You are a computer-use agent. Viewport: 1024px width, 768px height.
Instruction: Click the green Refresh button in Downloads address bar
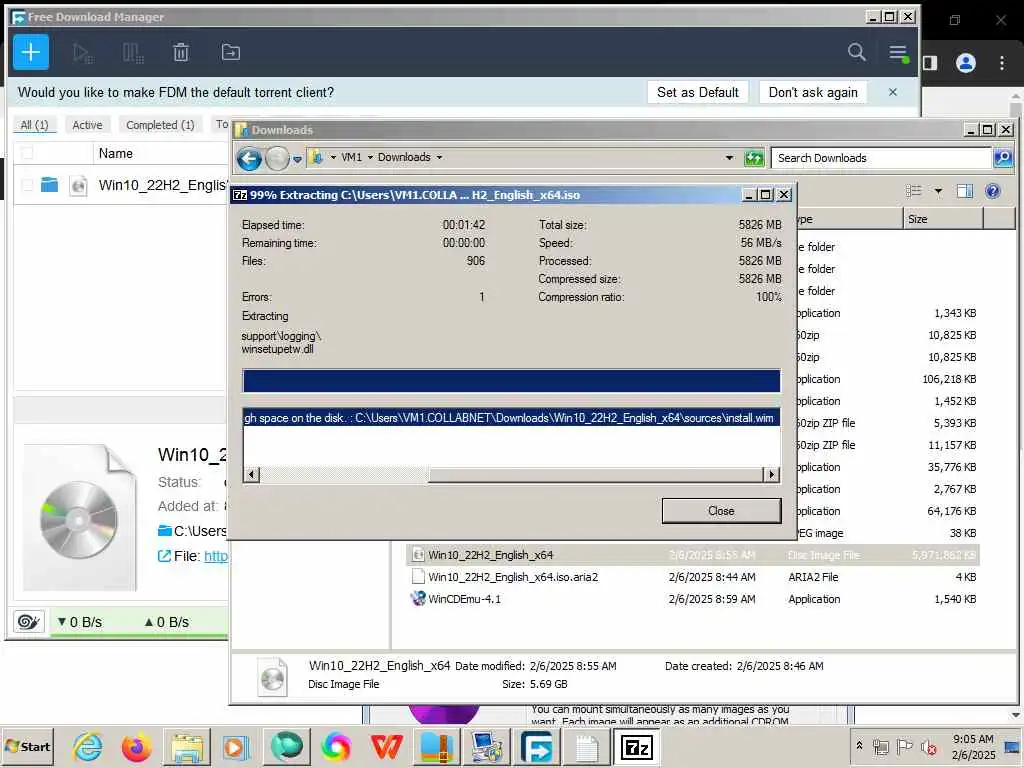(754, 157)
